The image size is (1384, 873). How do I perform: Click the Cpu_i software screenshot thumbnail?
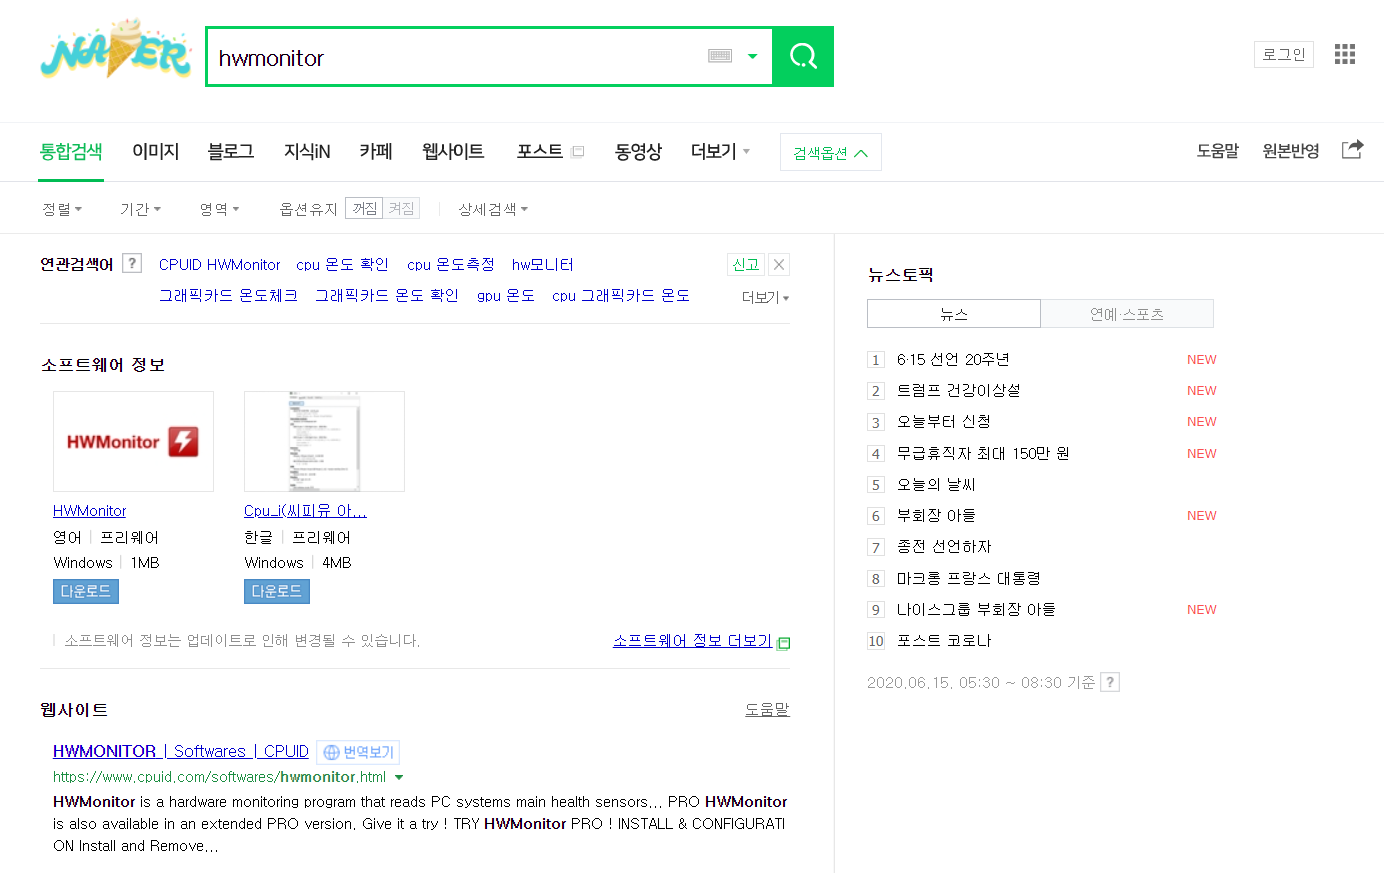pyautogui.click(x=324, y=441)
